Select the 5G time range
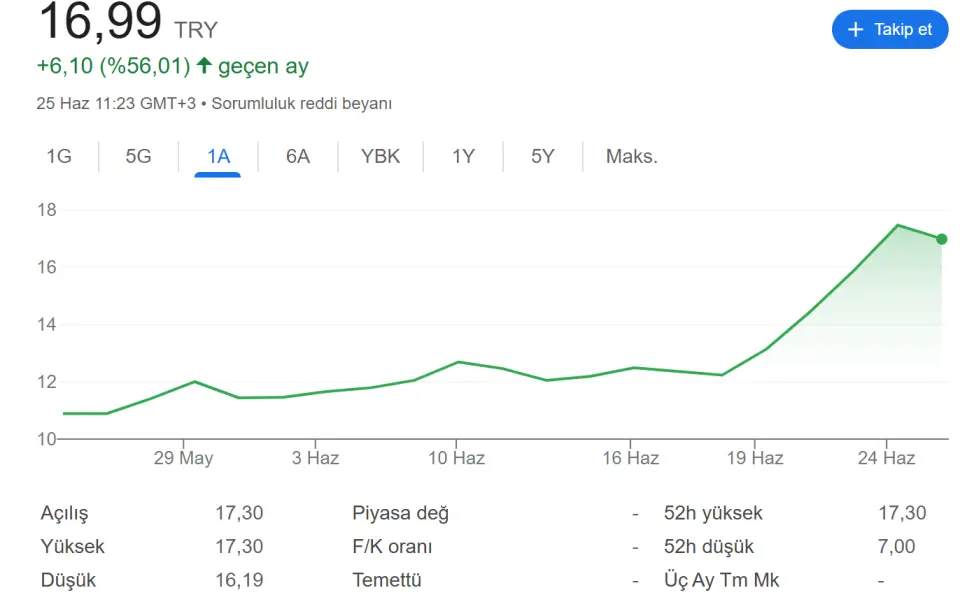 coord(138,156)
